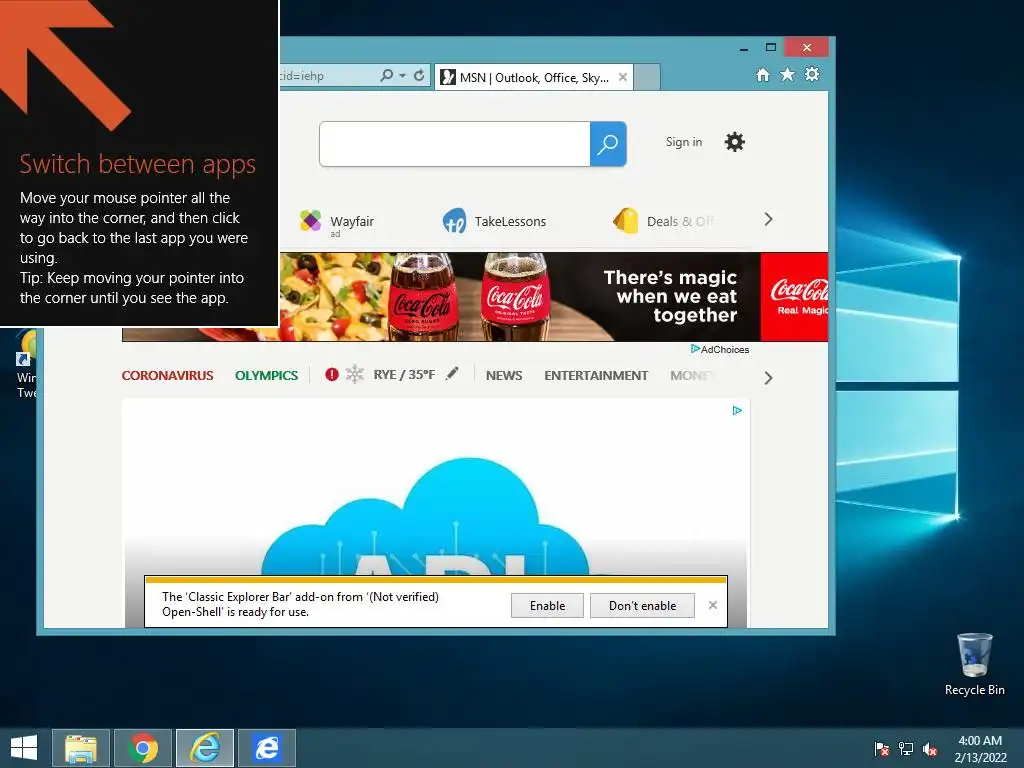The width and height of the screenshot is (1024, 768).
Task: Open the NEWS section
Action: 504,376
